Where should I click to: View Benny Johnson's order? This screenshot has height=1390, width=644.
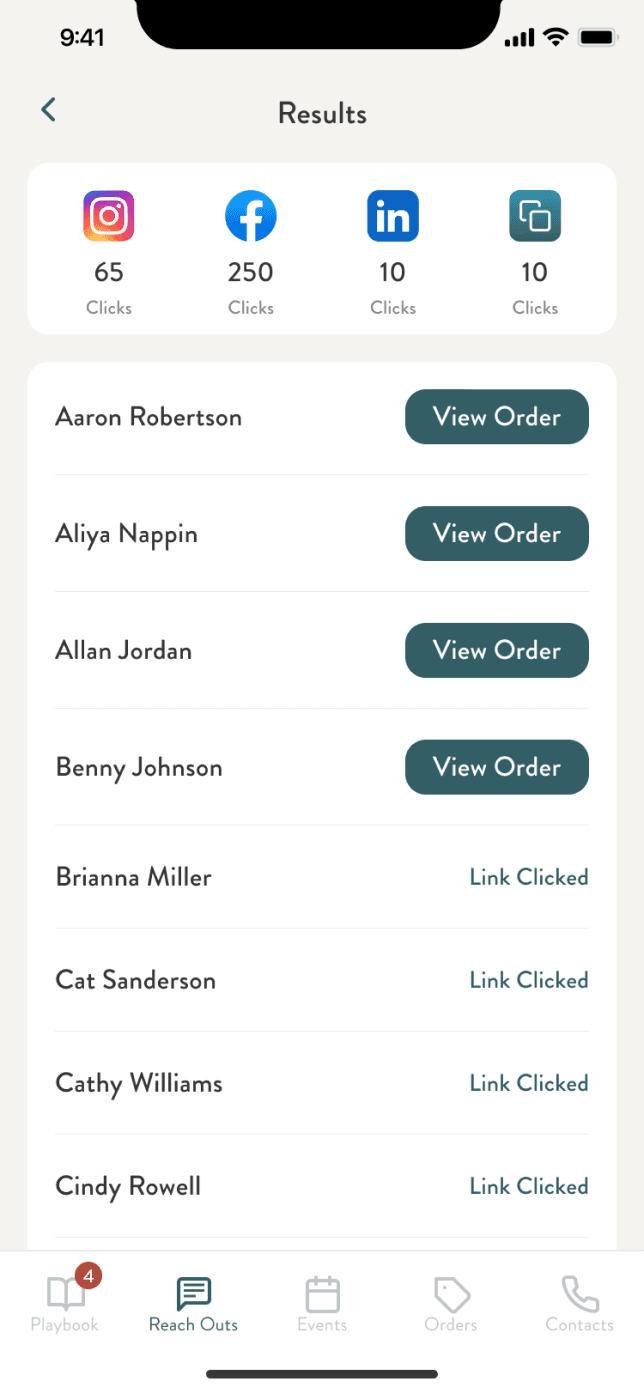click(x=496, y=767)
